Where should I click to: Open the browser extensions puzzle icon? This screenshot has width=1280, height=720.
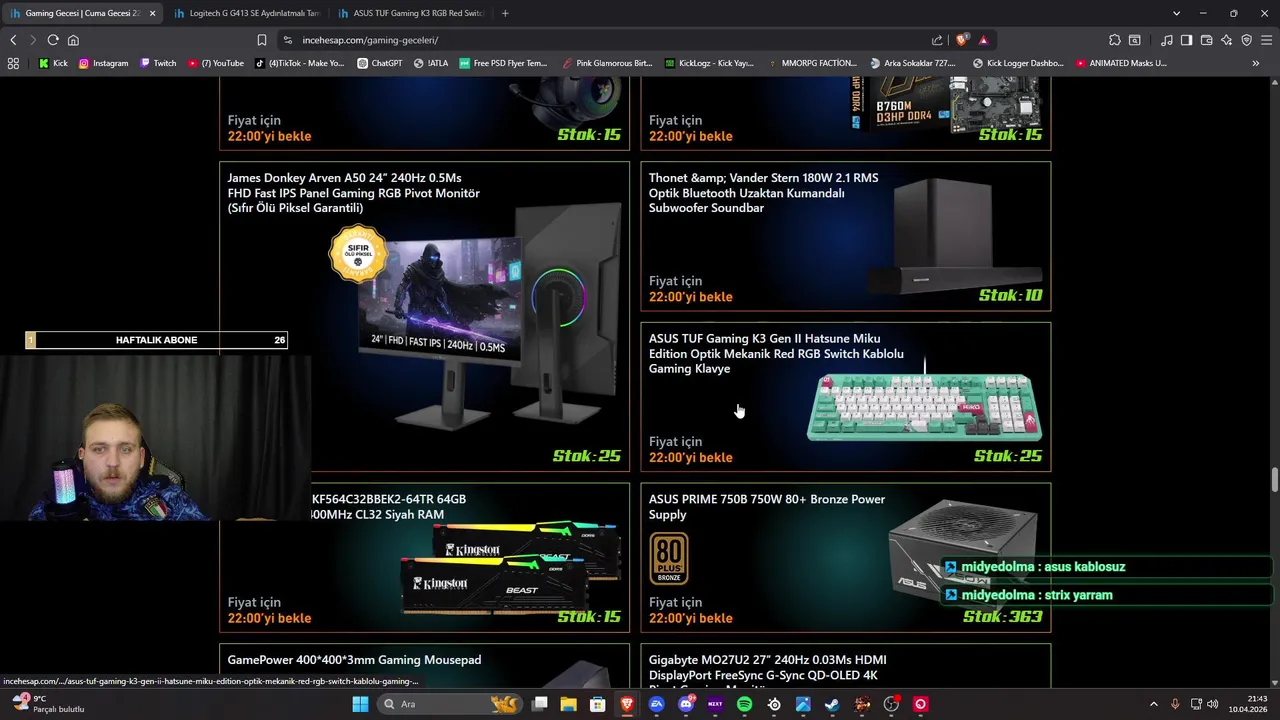click(1115, 40)
